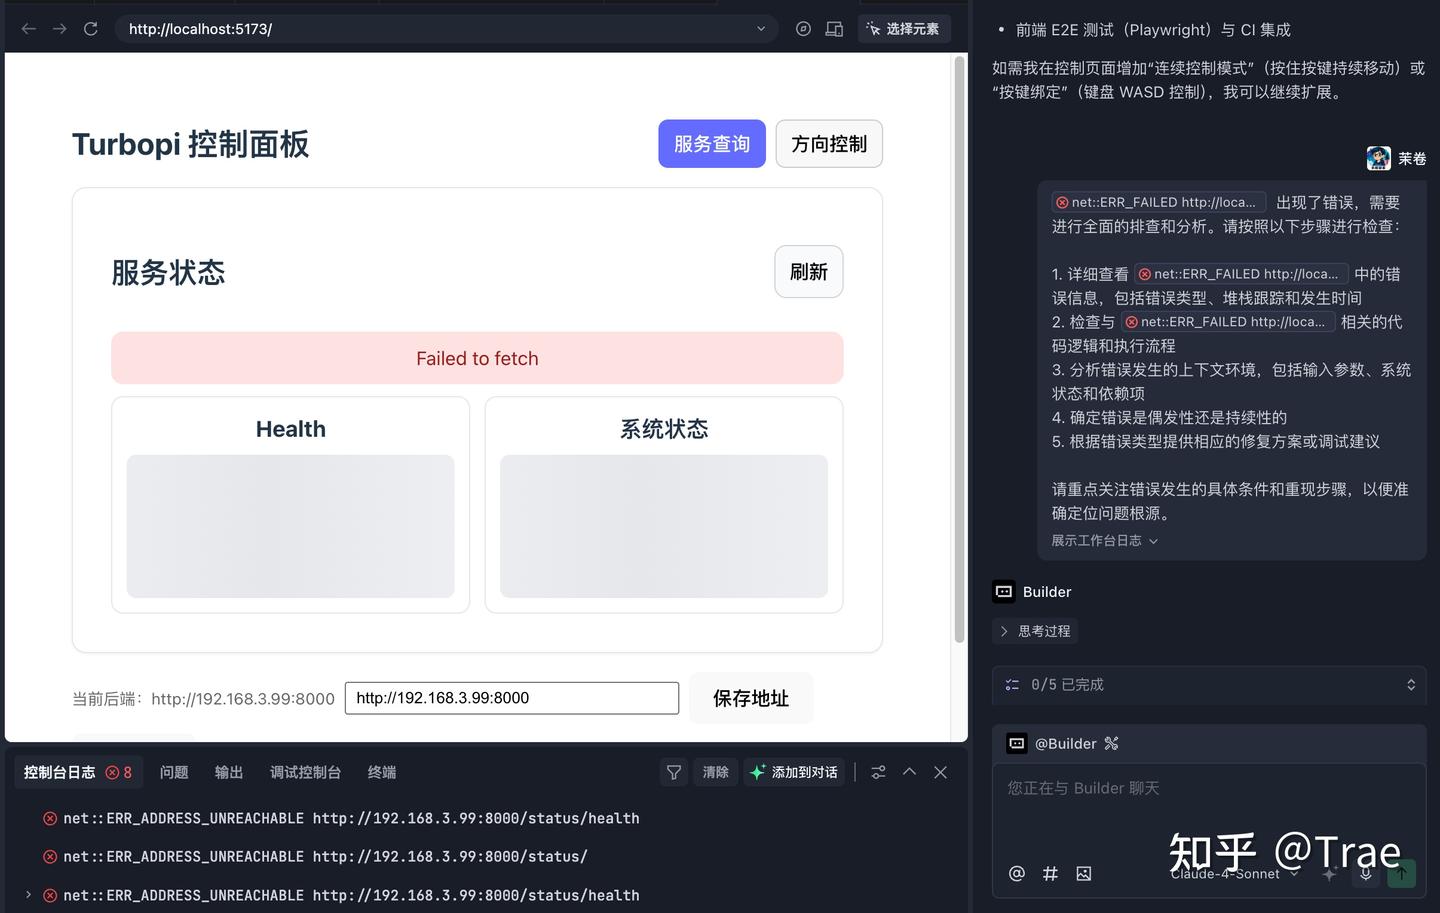
Task: Open the 问题 tab
Action: (174, 772)
